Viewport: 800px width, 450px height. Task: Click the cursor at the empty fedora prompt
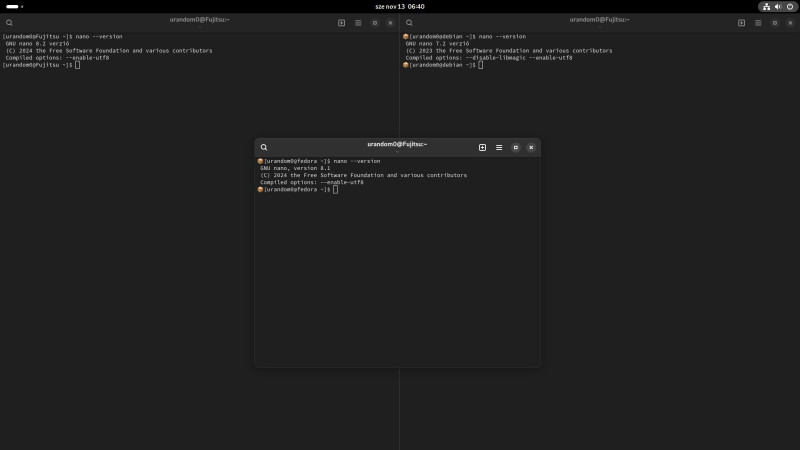pyautogui.click(x=335, y=190)
